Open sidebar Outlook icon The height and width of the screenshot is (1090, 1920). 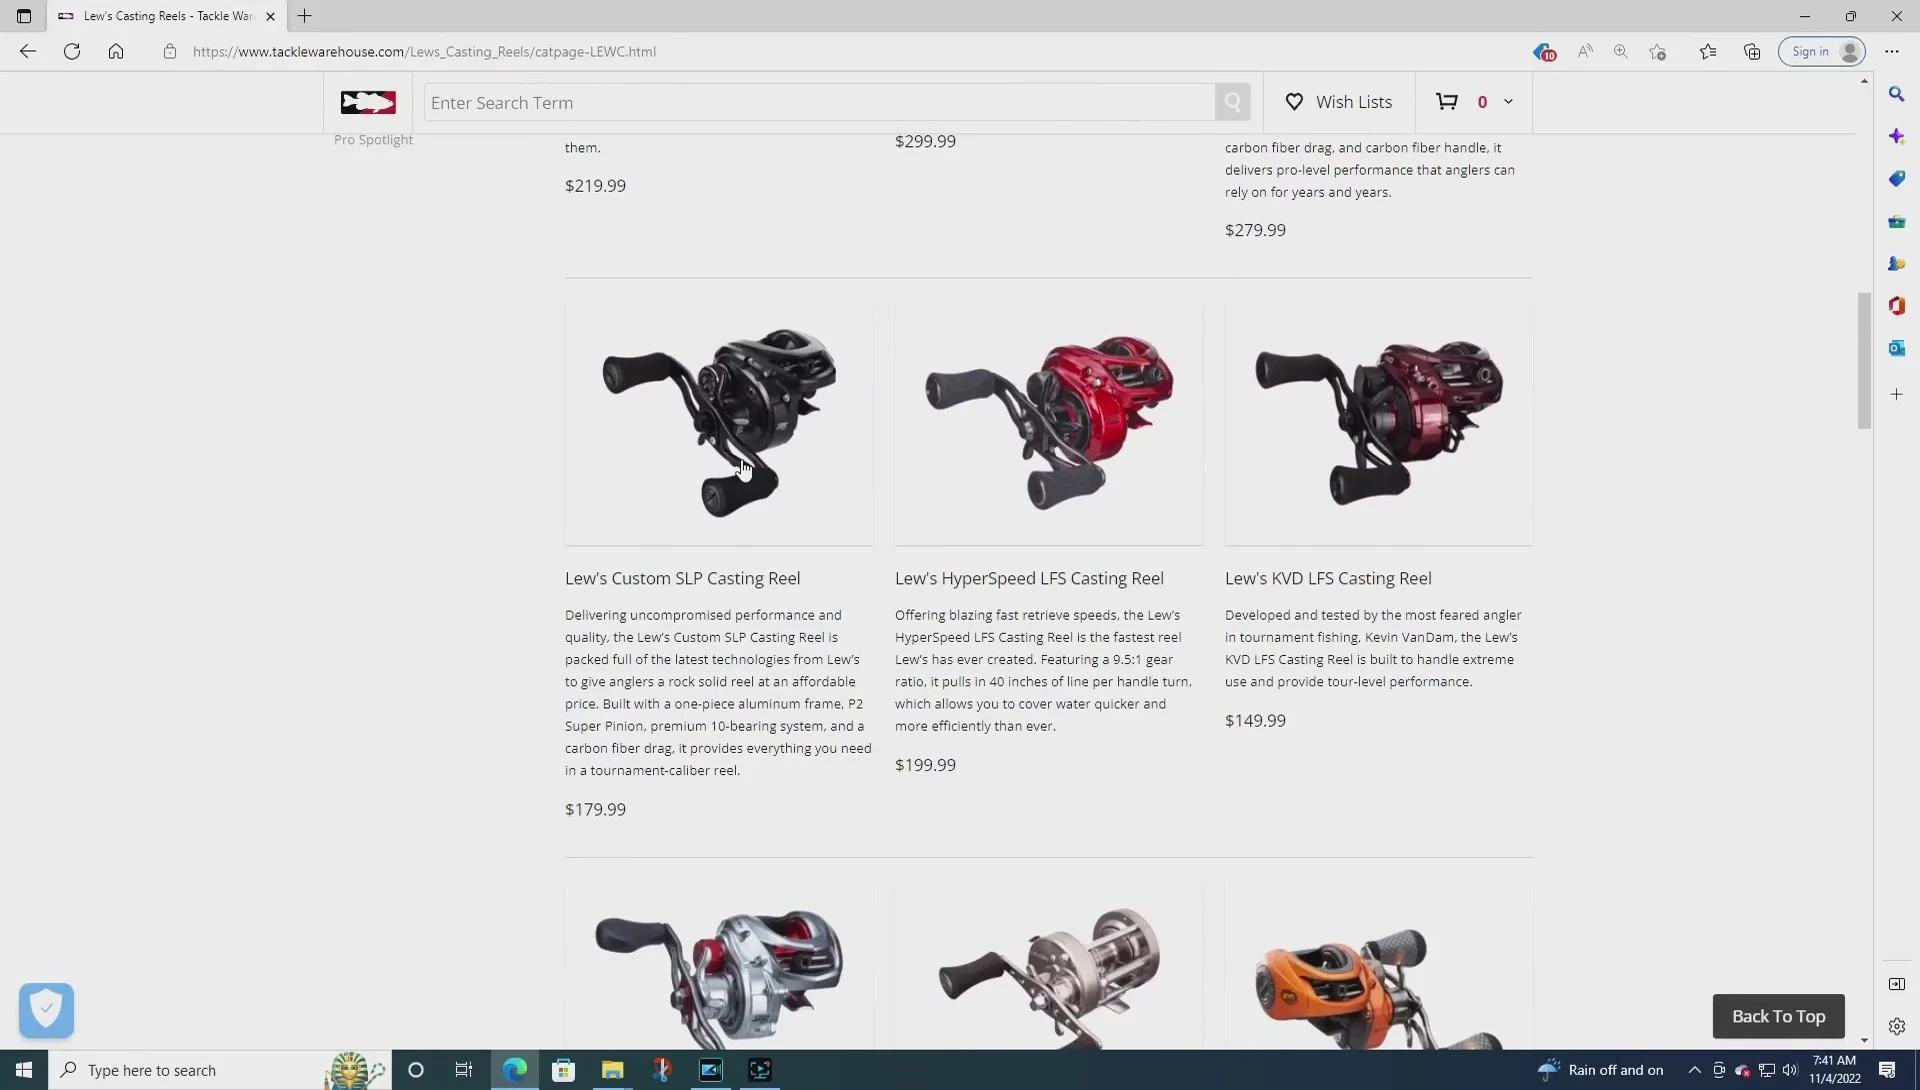click(x=1897, y=348)
